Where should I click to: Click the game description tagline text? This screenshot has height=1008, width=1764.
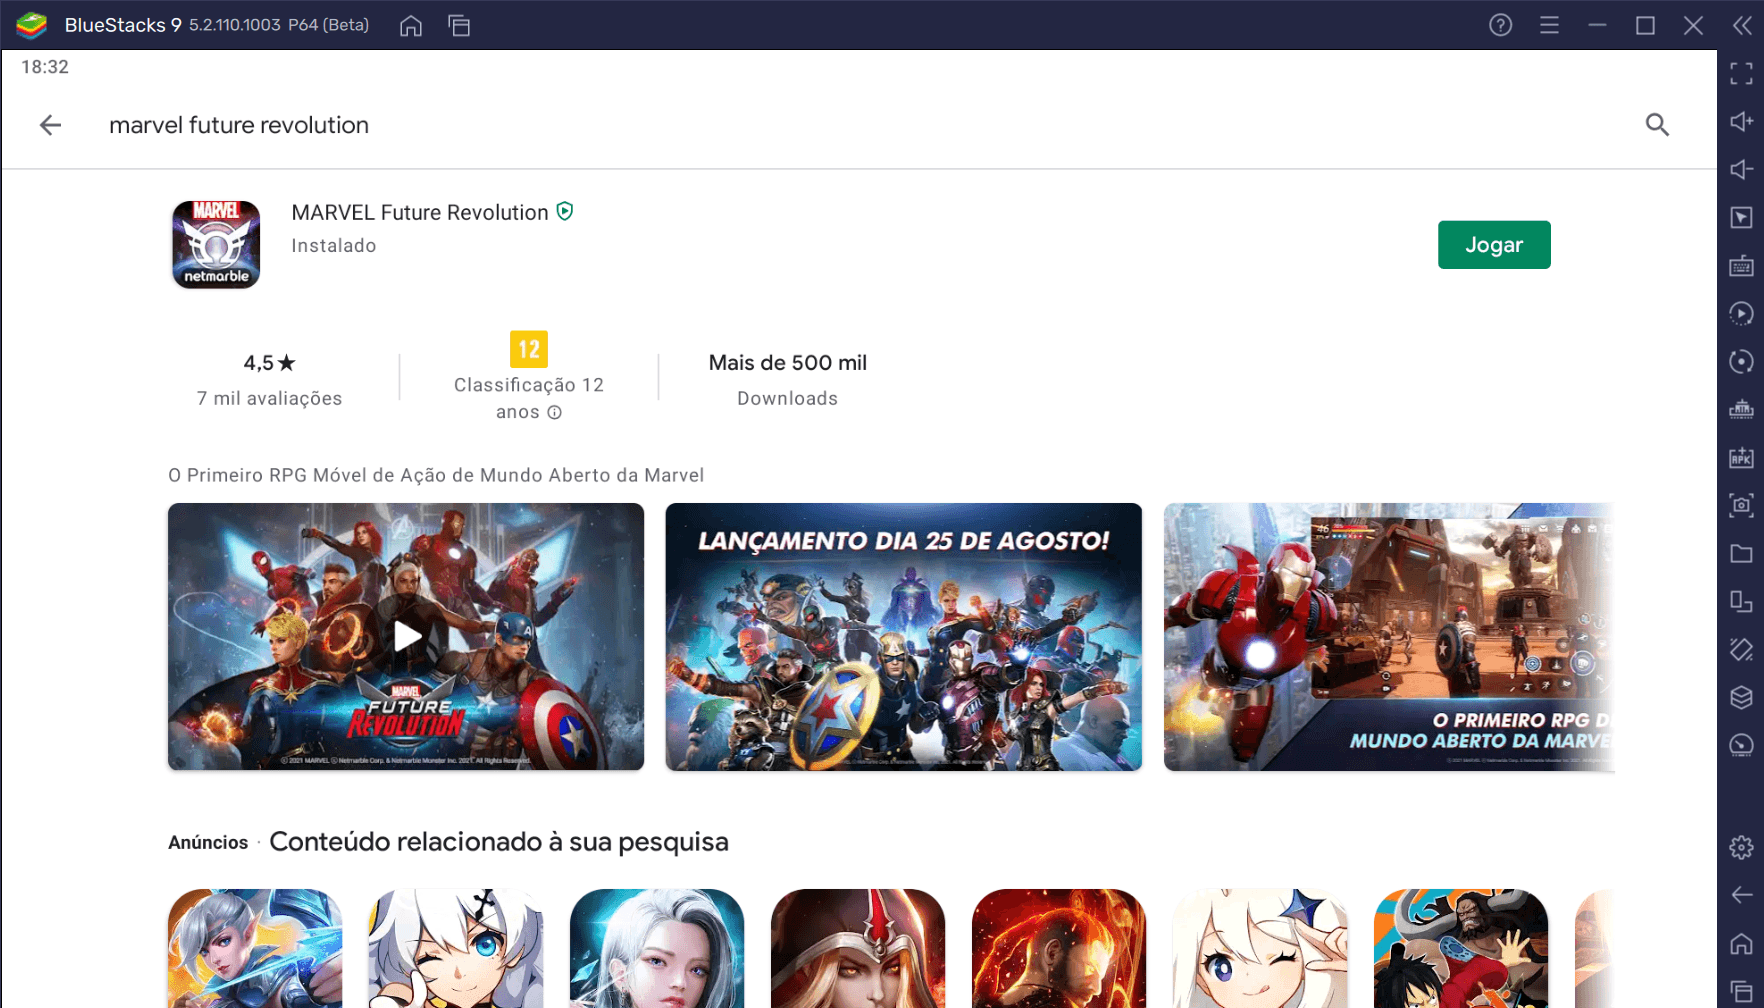click(436, 476)
